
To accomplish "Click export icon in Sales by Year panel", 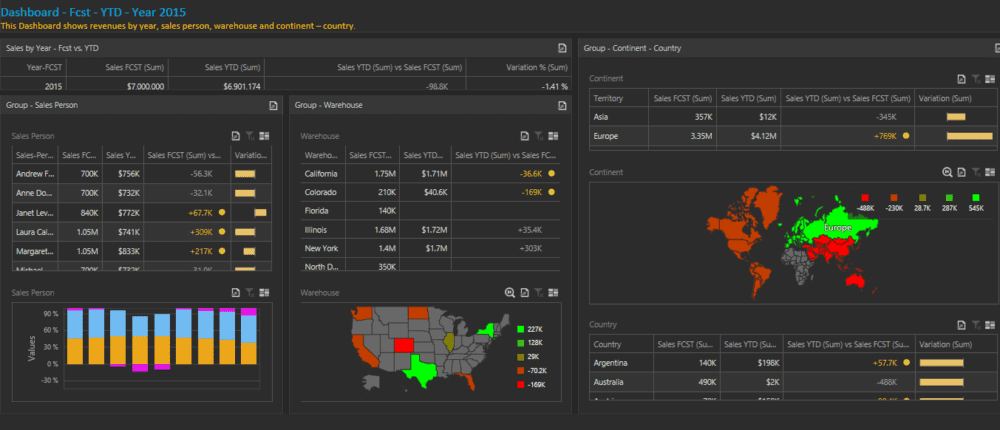I will pyautogui.click(x=562, y=48).
